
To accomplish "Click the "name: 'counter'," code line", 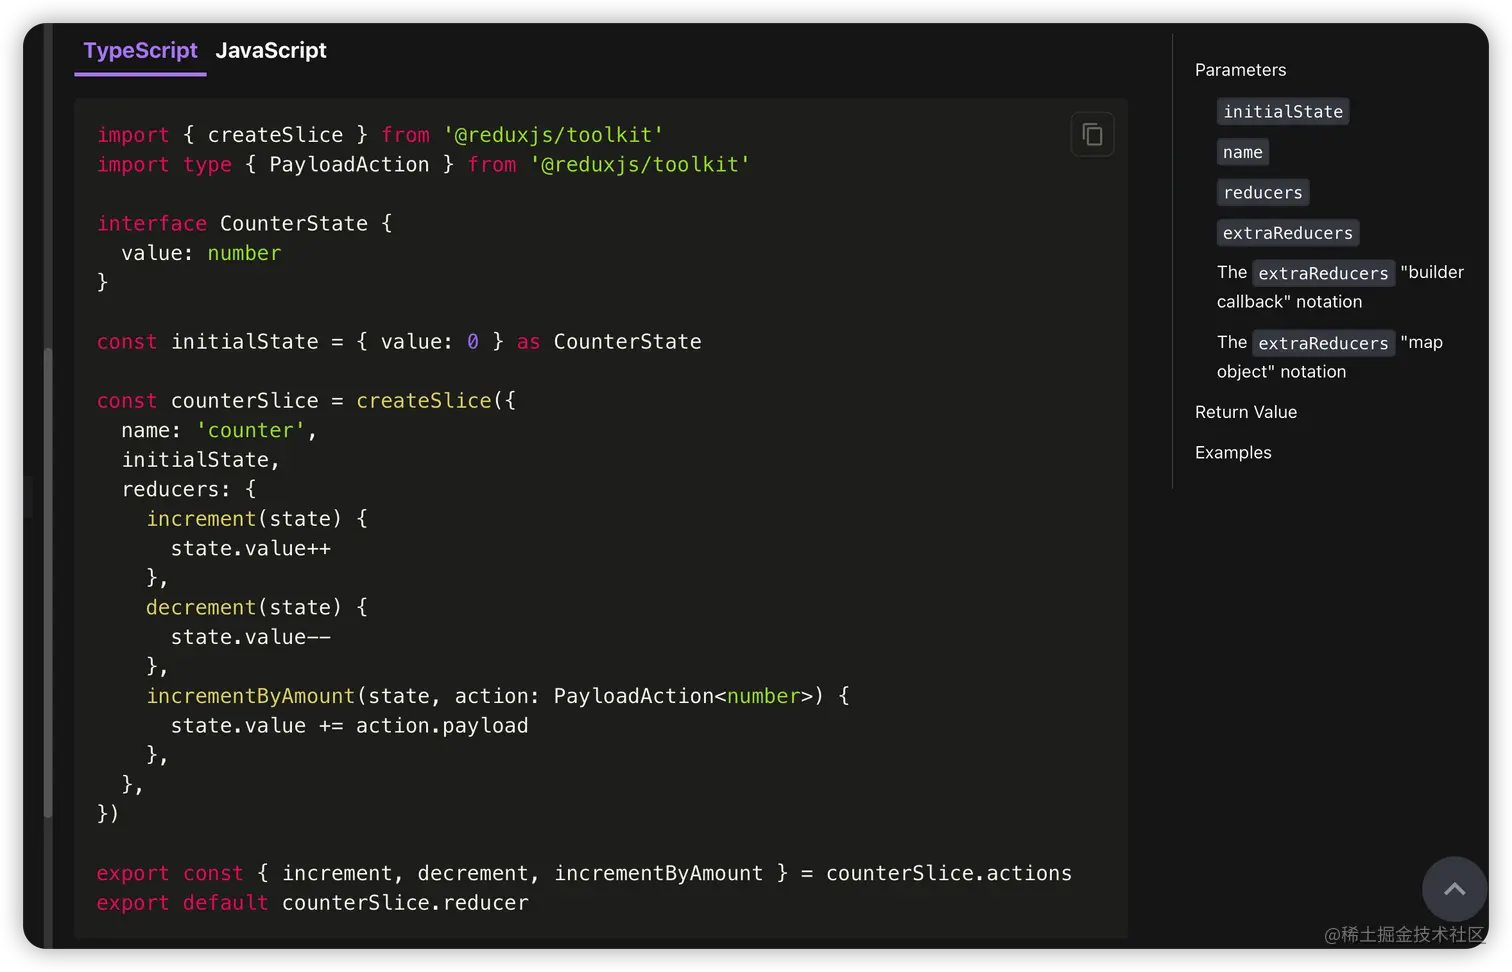I will coord(219,430).
